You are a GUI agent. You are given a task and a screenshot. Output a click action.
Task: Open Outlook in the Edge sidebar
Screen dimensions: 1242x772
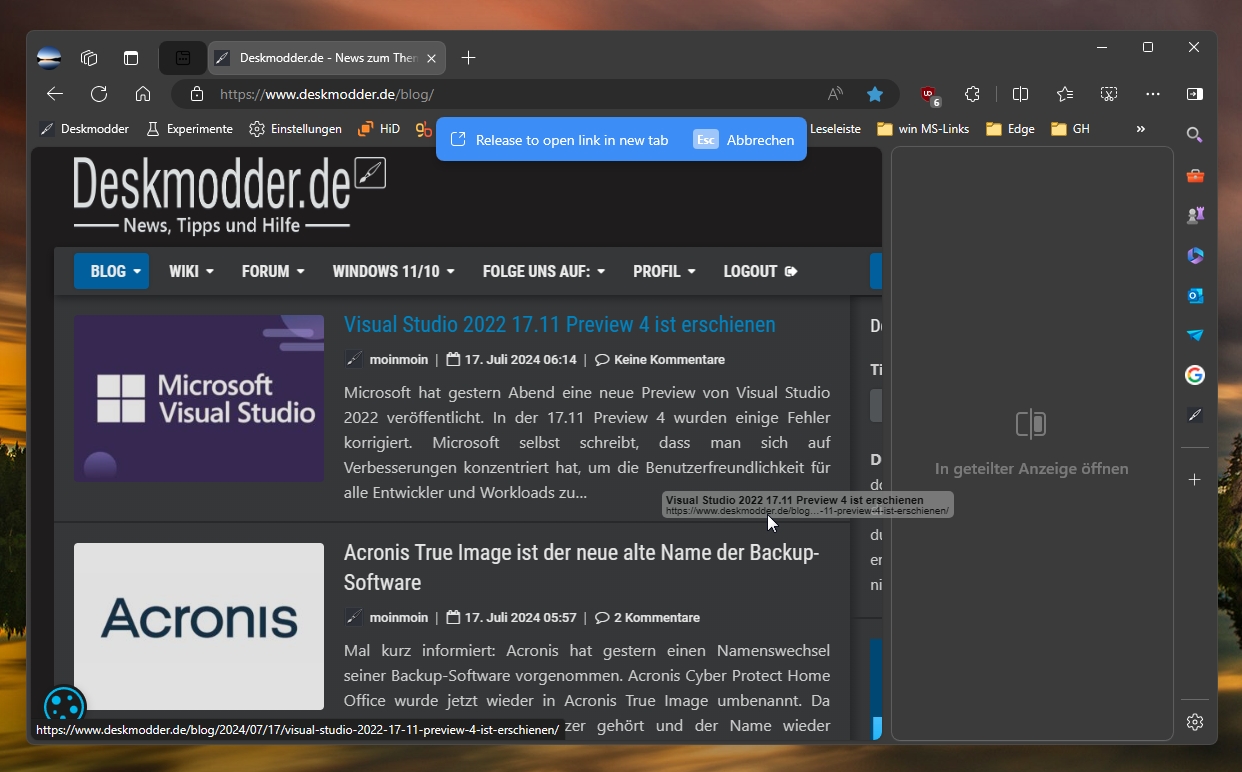(x=1195, y=295)
